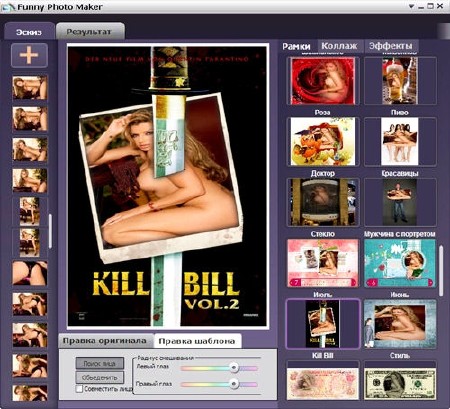
Task: Choose the Доктор frame template thumbnail
Action: [x=323, y=141]
